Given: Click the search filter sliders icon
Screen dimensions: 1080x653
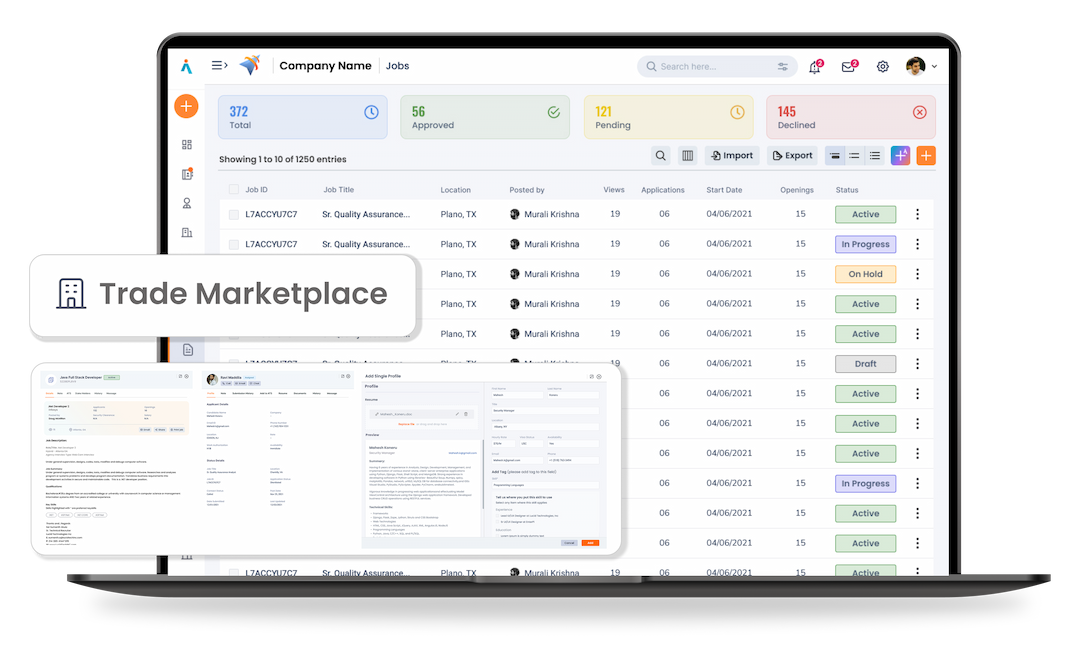Looking at the screenshot, I should (x=782, y=67).
